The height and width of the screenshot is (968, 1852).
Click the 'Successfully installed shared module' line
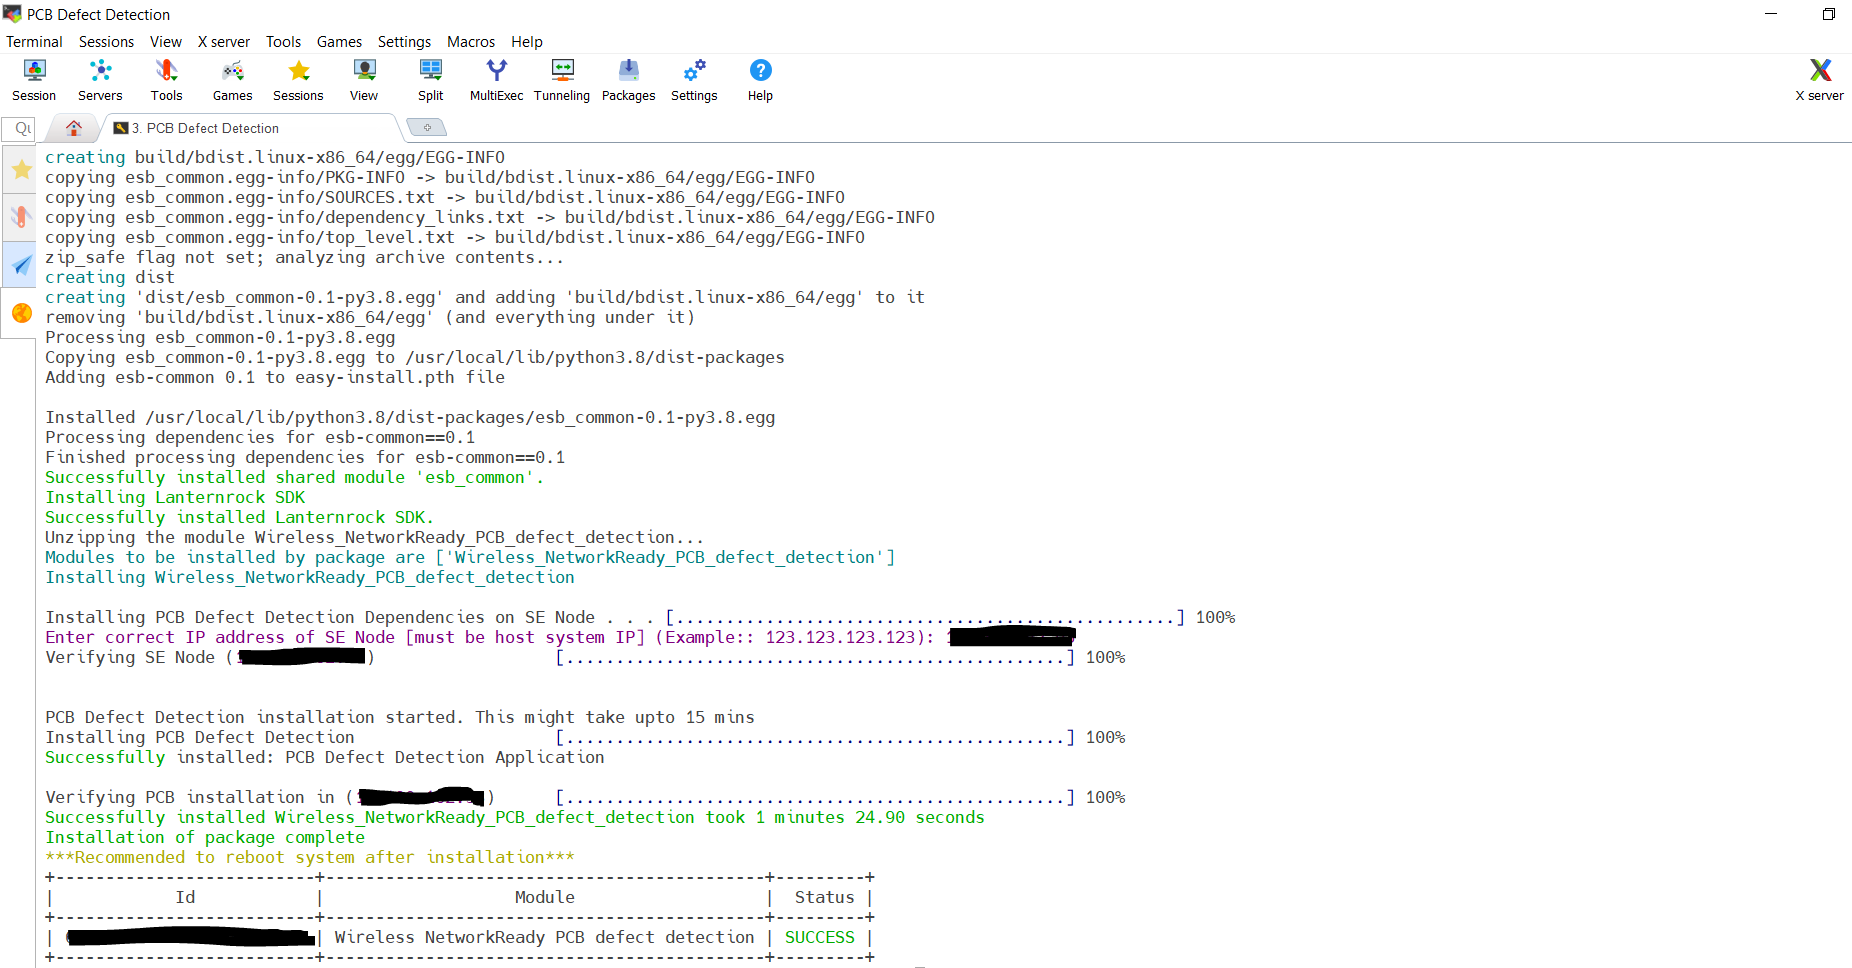coord(295,477)
